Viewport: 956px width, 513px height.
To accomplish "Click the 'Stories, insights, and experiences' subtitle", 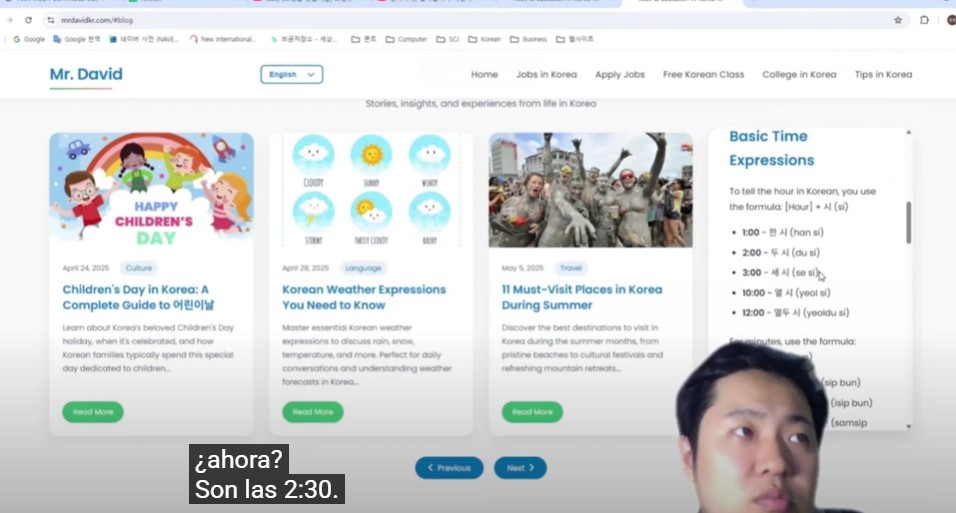I will tap(481, 104).
